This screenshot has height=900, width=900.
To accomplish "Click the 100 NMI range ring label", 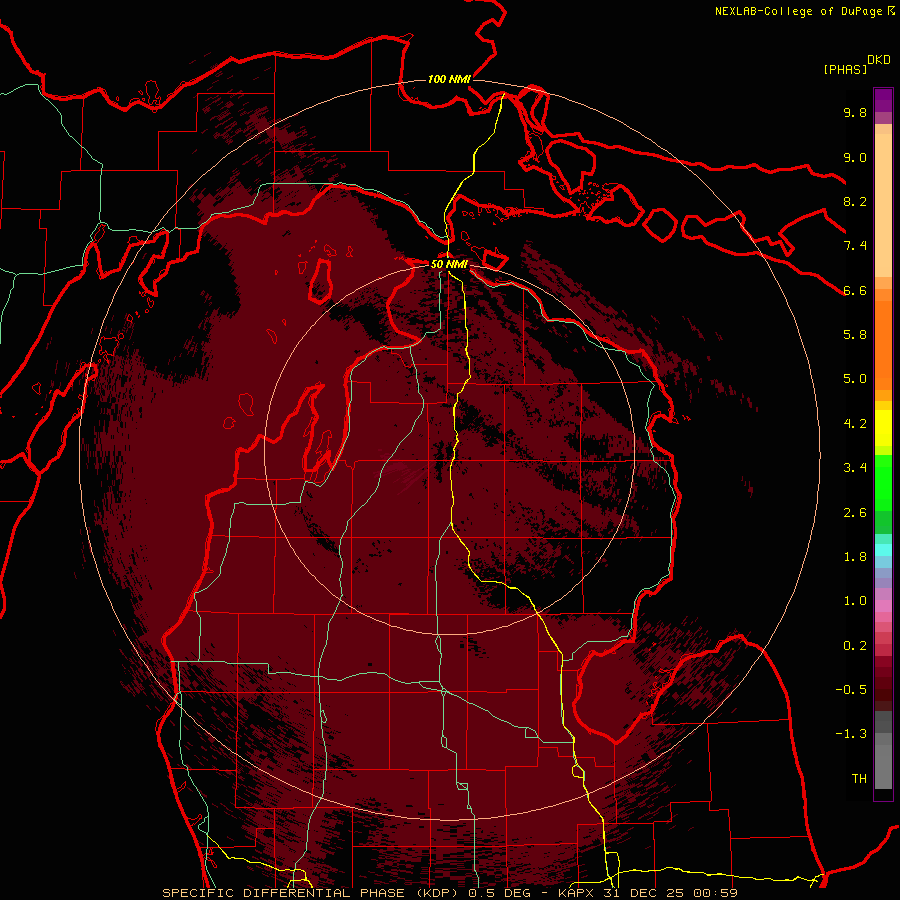I will (x=449, y=79).
